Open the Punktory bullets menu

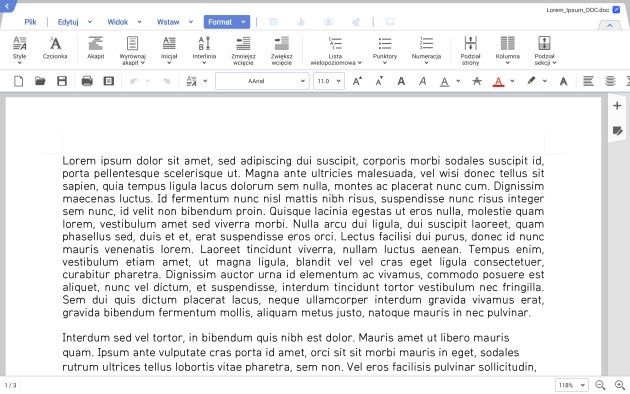click(x=385, y=50)
